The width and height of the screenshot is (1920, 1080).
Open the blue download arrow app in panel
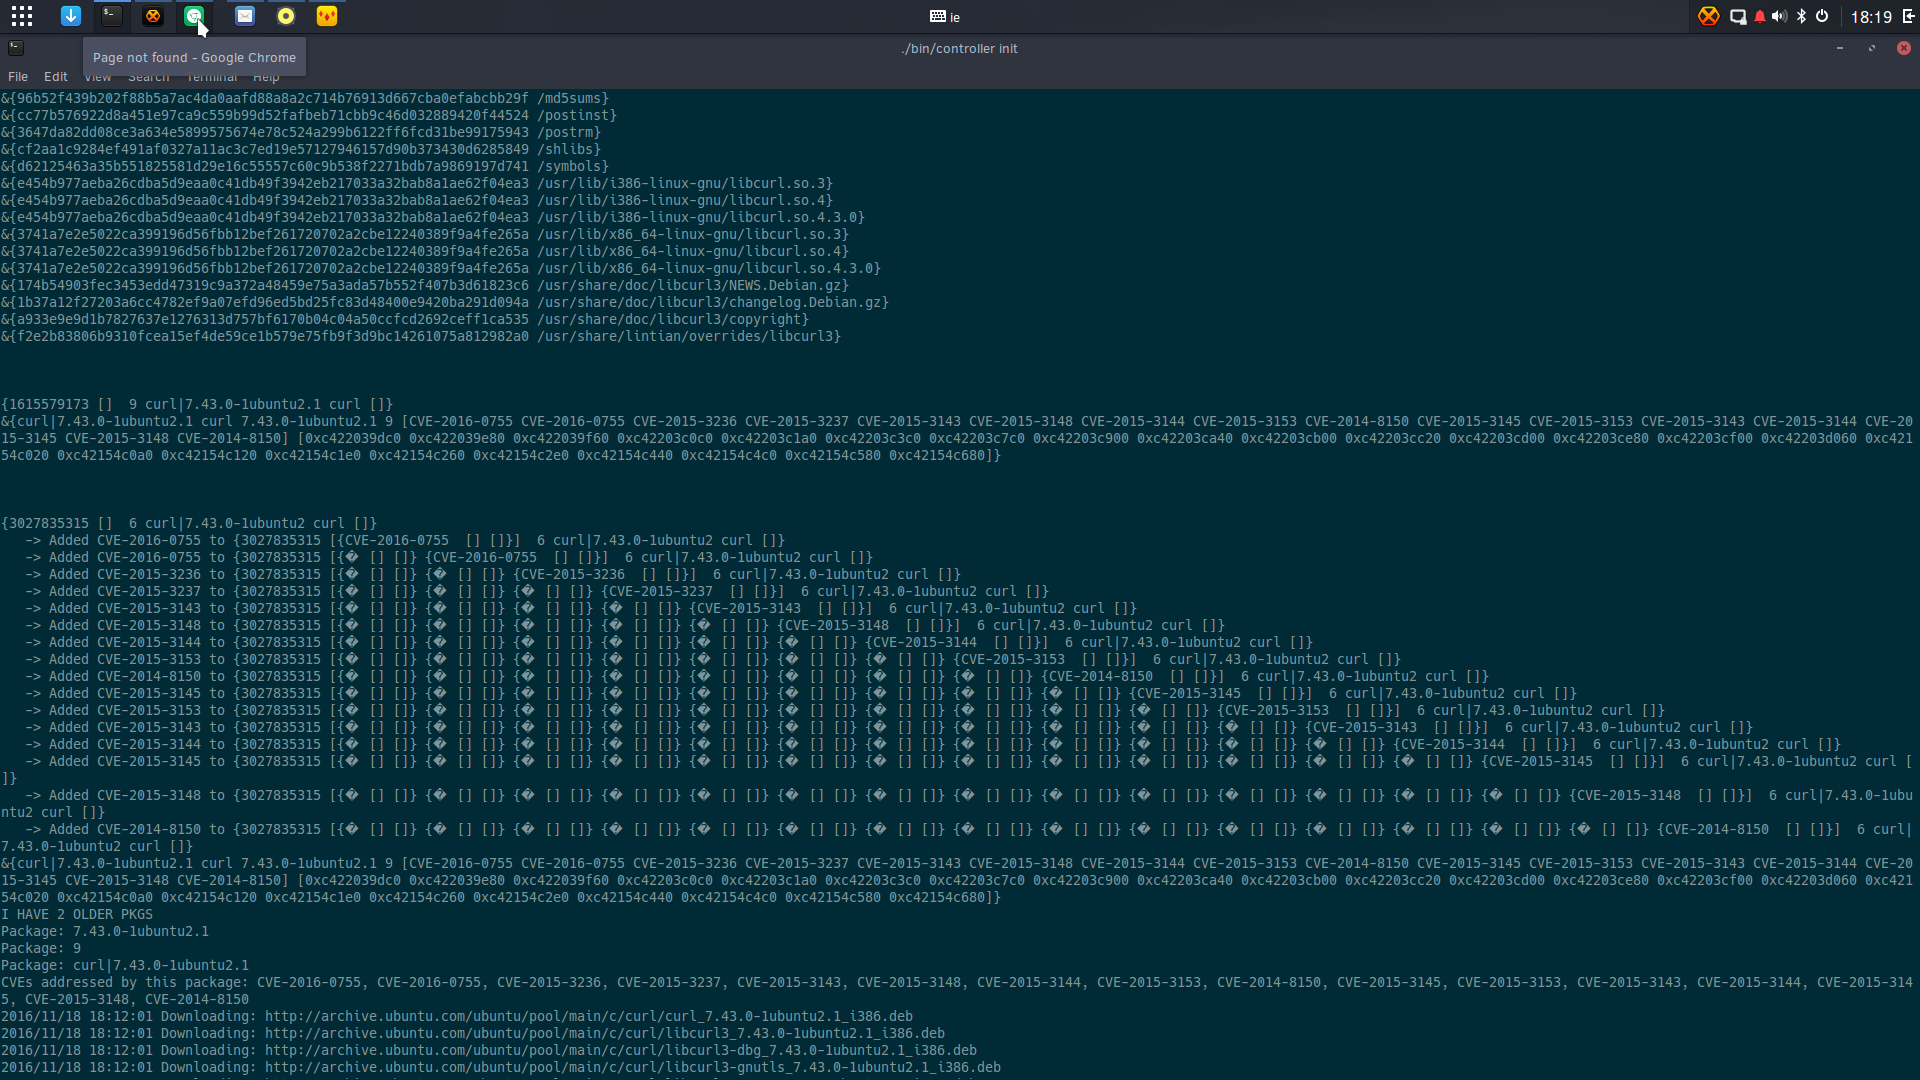(71, 16)
